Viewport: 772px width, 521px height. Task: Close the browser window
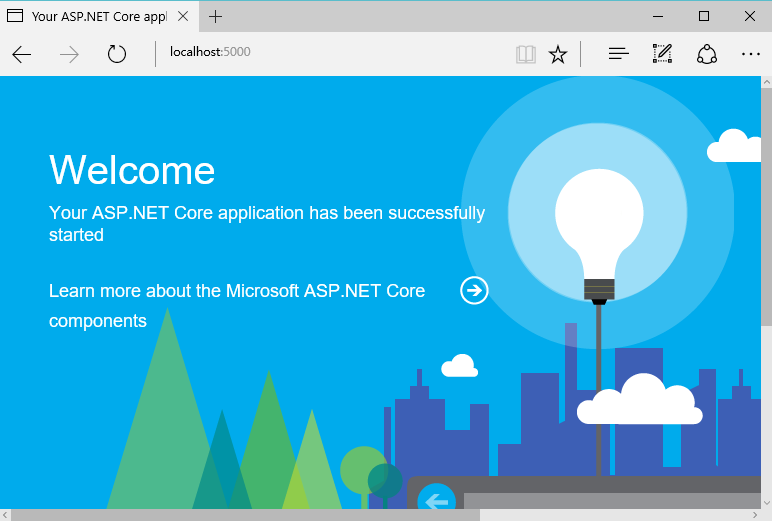[x=749, y=16]
